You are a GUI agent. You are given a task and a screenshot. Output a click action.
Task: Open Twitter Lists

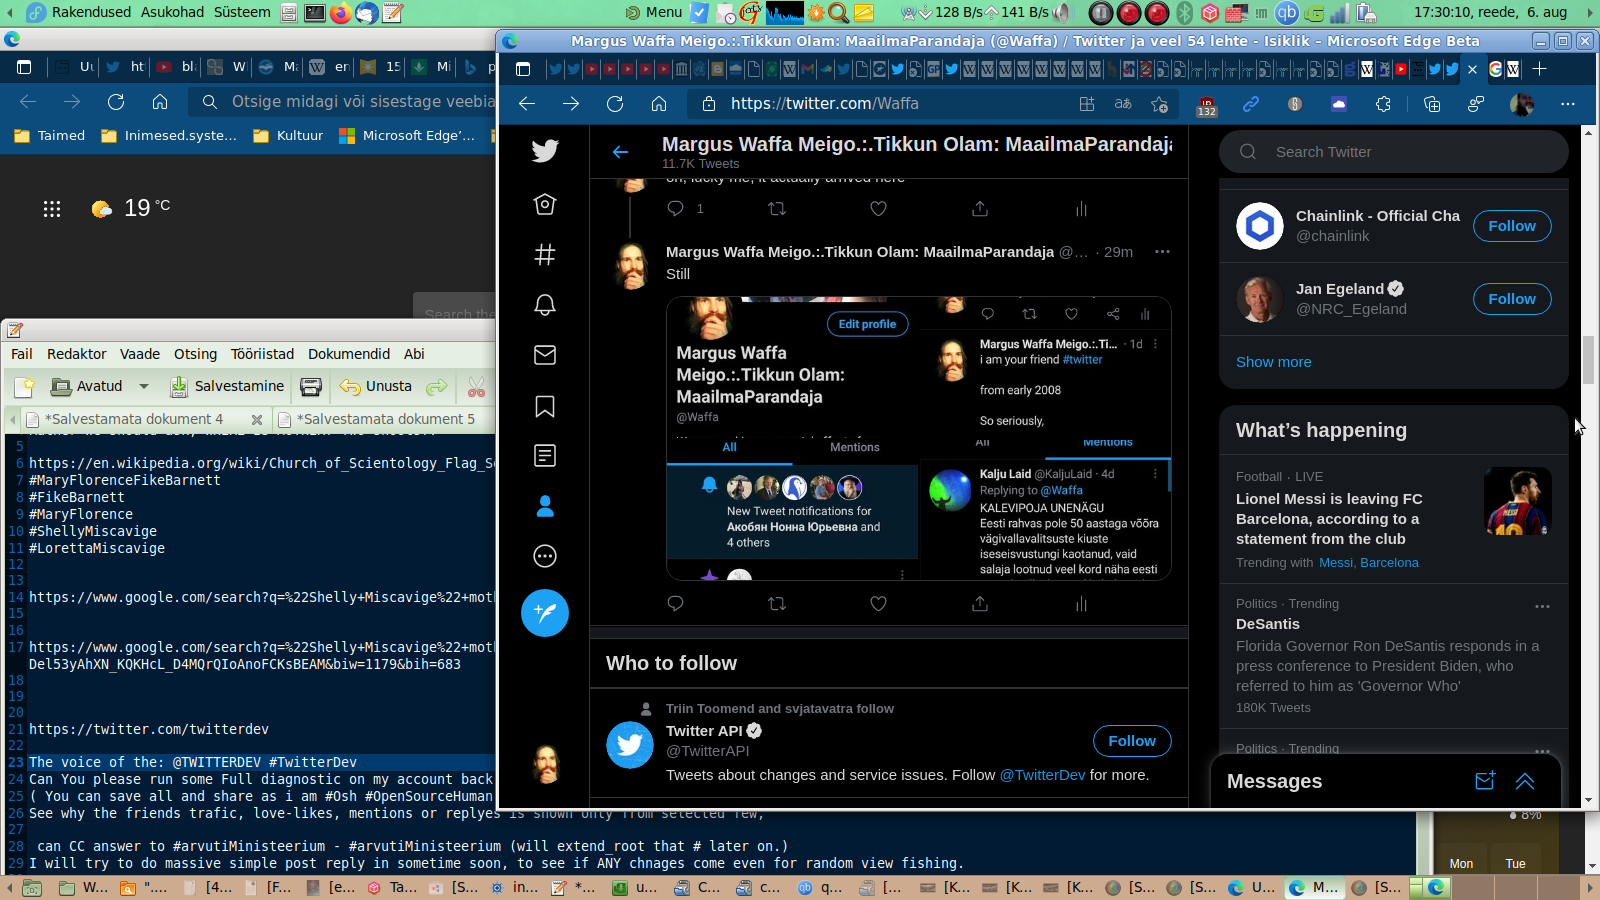(545, 456)
